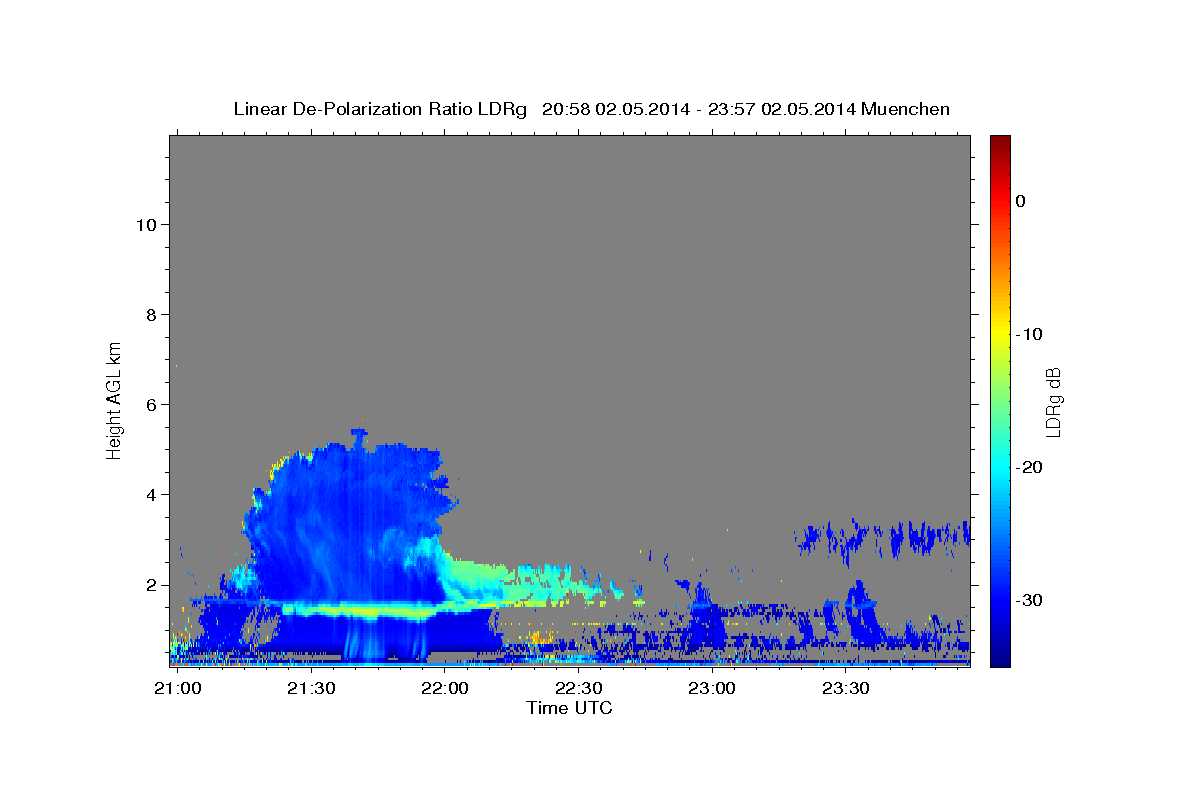1200x800 pixels.
Task: Click the yellow -10 dB colorbar region
Action: click(1000, 334)
